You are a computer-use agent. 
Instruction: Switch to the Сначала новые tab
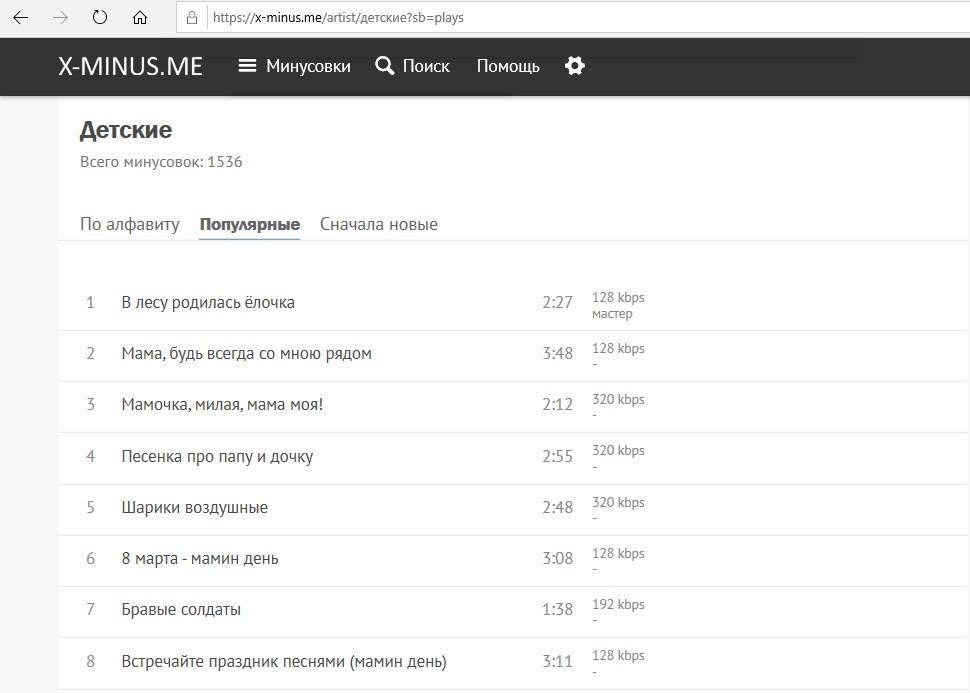(379, 224)
